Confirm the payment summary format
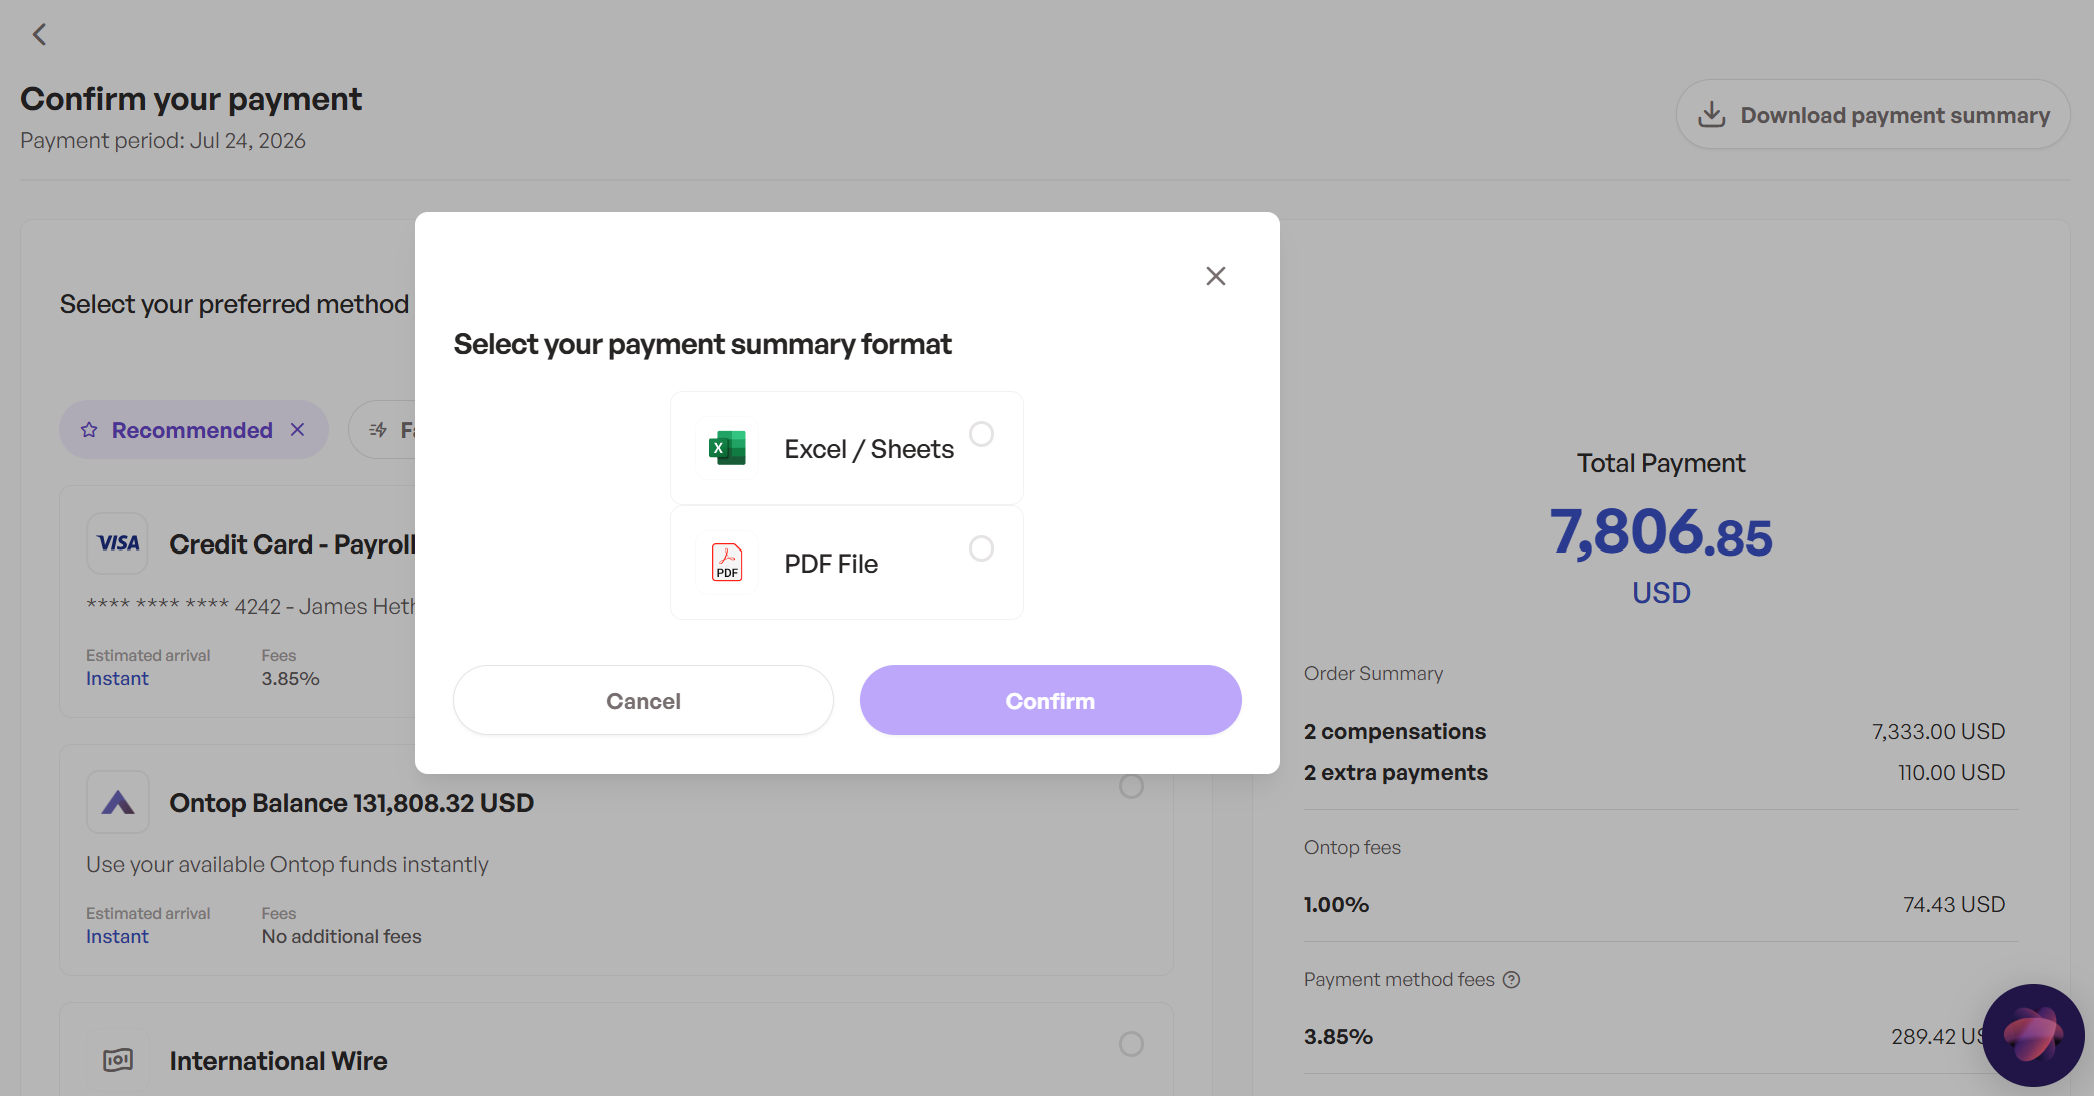 coord(1050,700)
